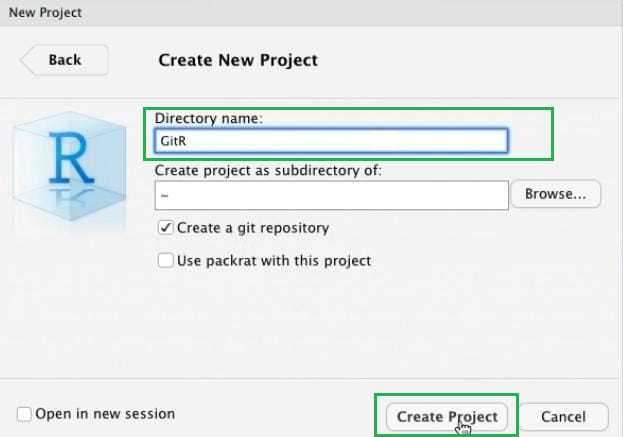623x437 pixels.
Task: Open the Browse... folder chooser
Action: point(556,194)
